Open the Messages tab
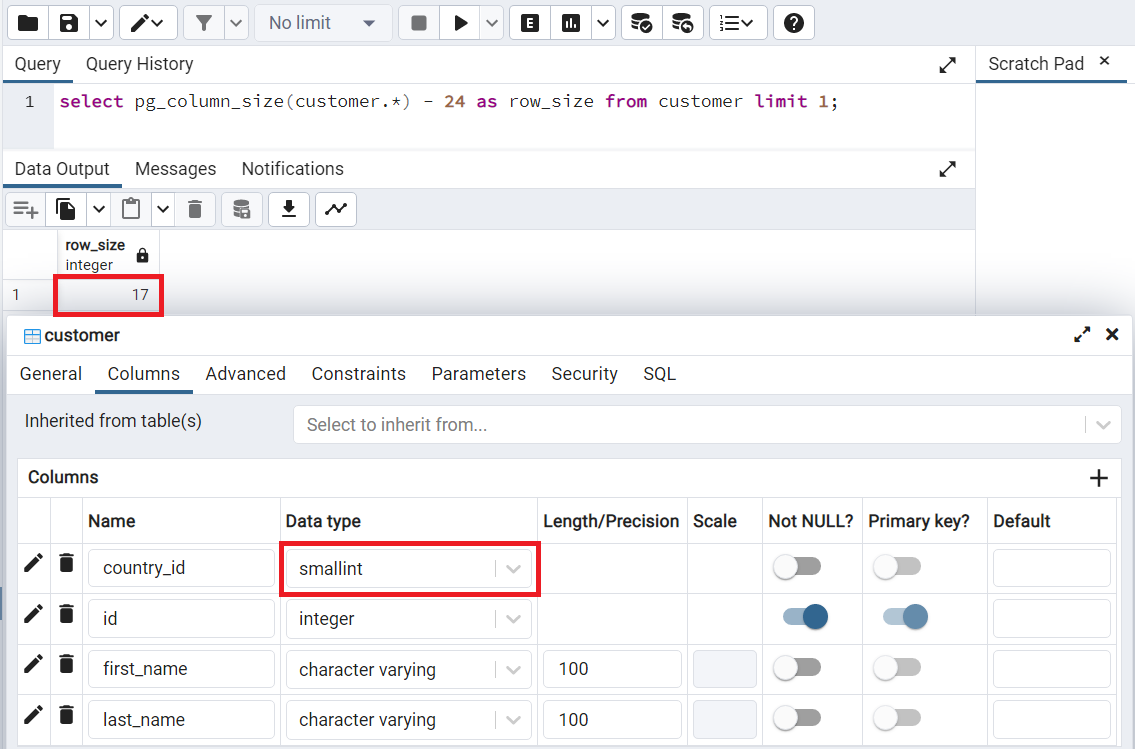This screenshot has width=1135, height=749. click(176, 169)
